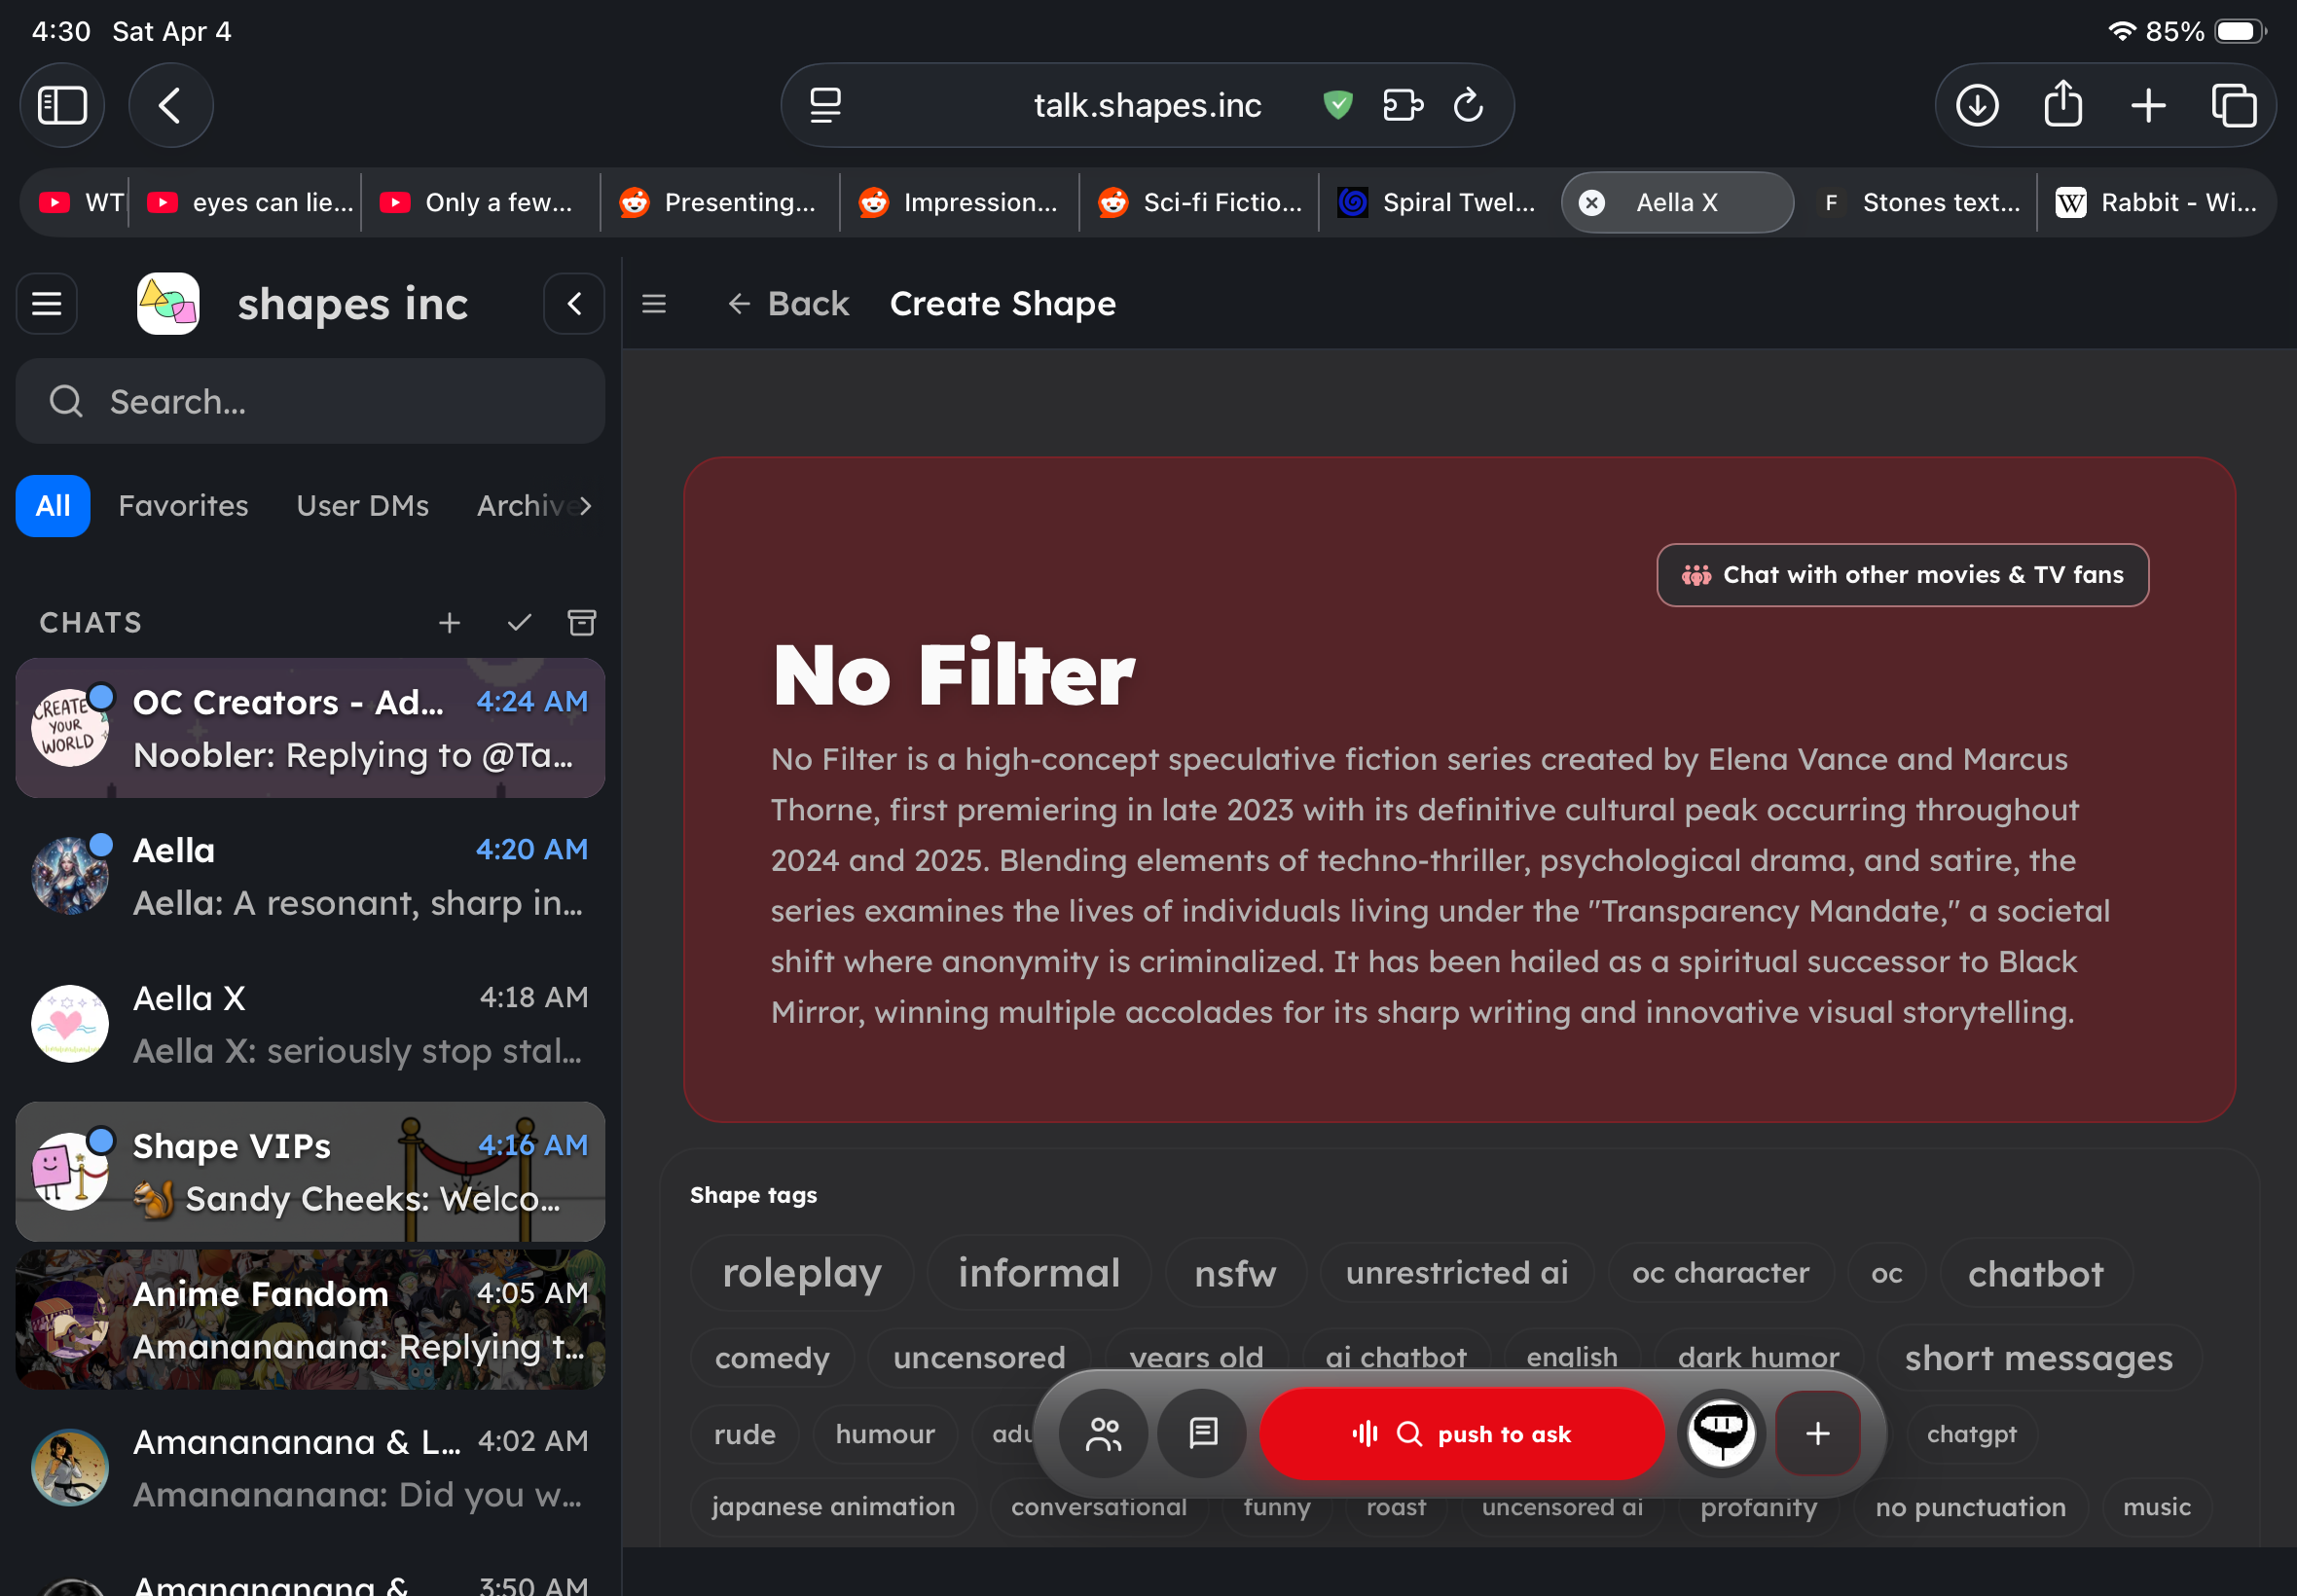The height and width of the screenshot is (1596, 2297).
Task: Click the mark-all-read checkmark icon
Action: click(x=519, y=623)
